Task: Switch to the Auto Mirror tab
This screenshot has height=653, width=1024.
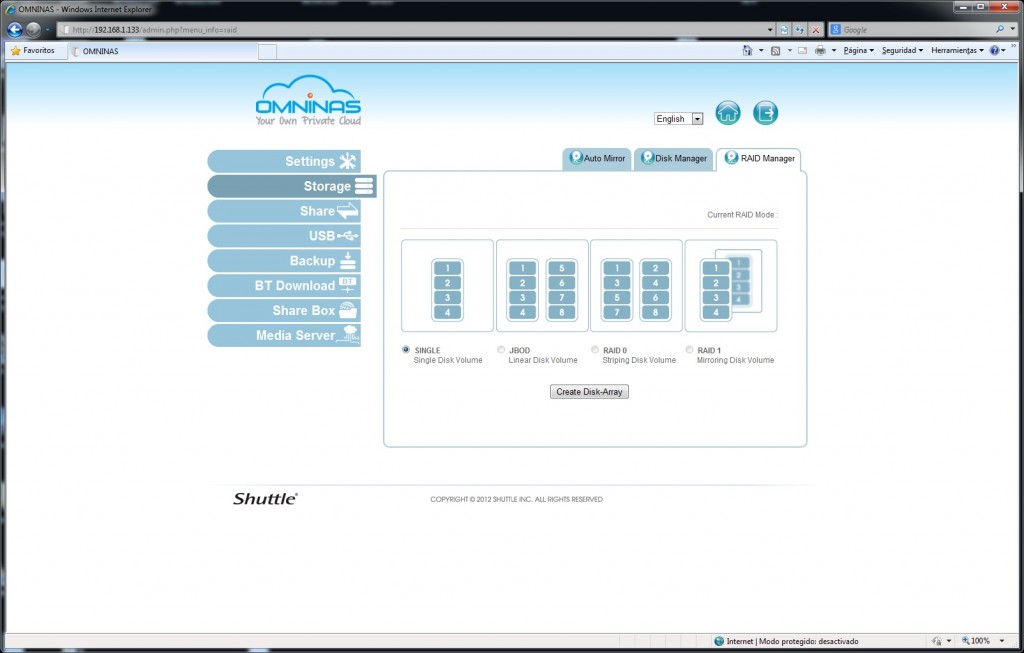Action: tap(597, 159)
